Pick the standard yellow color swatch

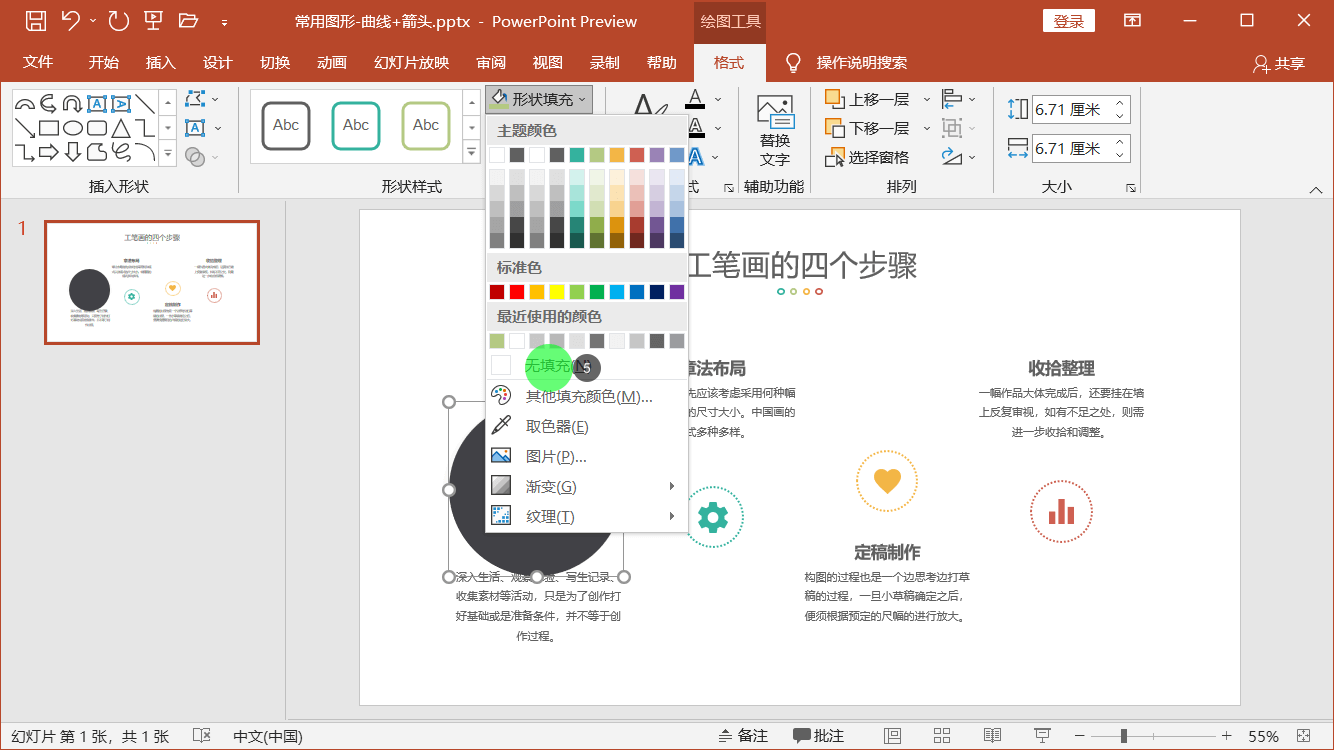click(557, 292)
